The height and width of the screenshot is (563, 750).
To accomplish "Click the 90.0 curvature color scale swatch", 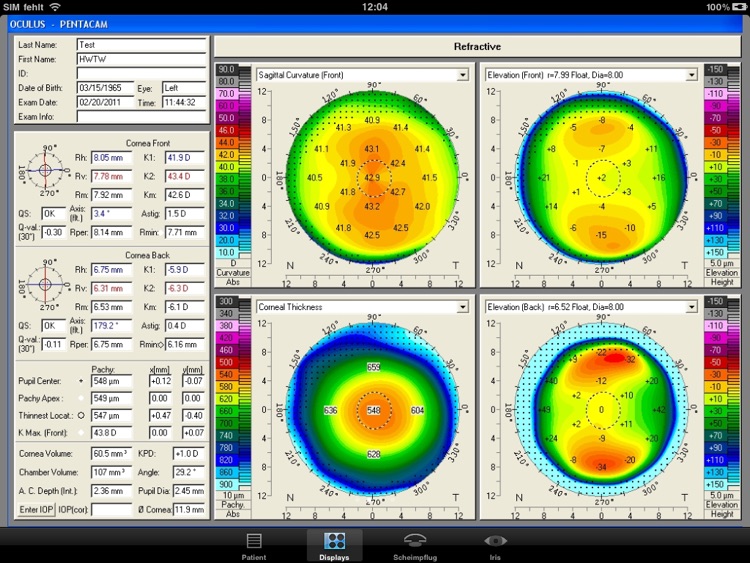I will pos(227,69).
